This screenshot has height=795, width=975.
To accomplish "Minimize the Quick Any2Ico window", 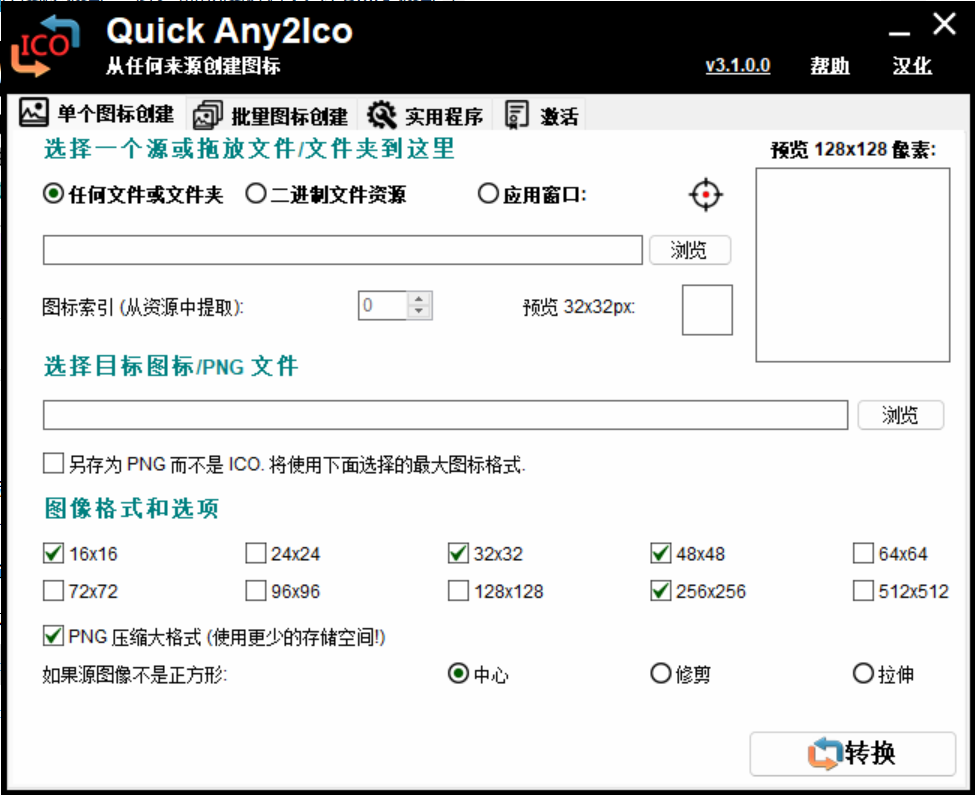I will (899, 31).
